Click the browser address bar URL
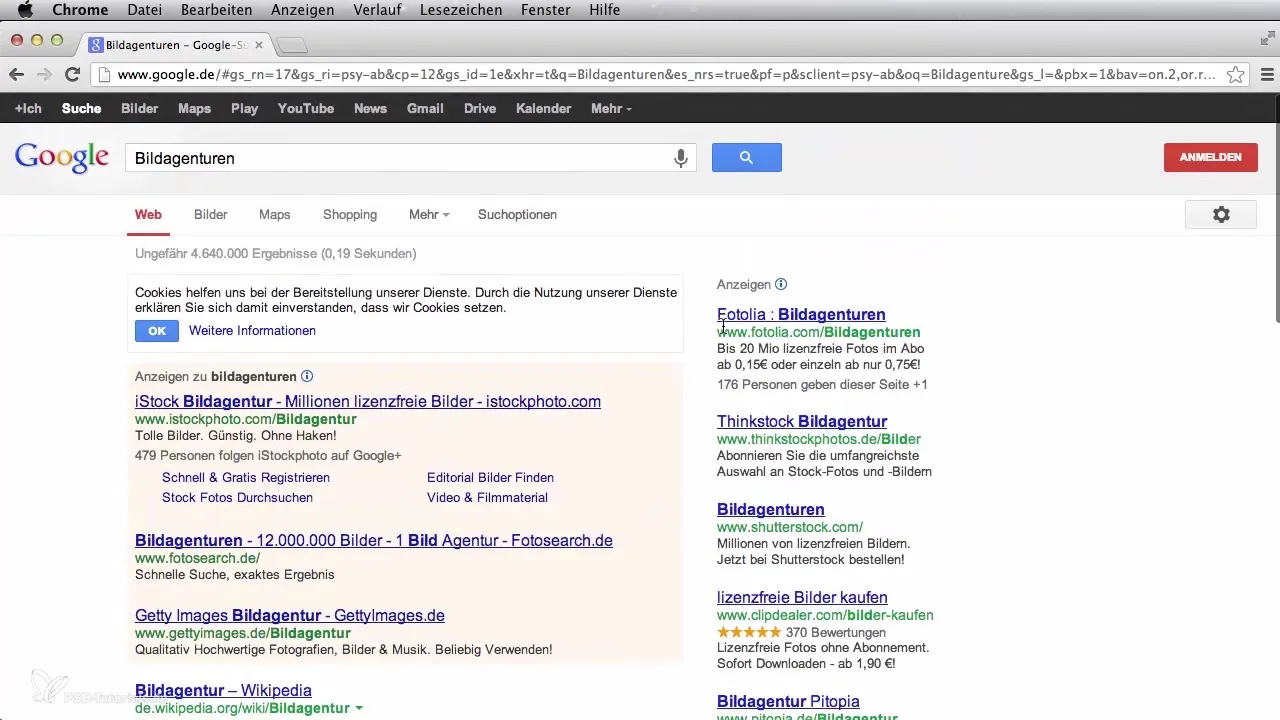The height and width of the screenshot is (720, 1280). tap(665, 75)
